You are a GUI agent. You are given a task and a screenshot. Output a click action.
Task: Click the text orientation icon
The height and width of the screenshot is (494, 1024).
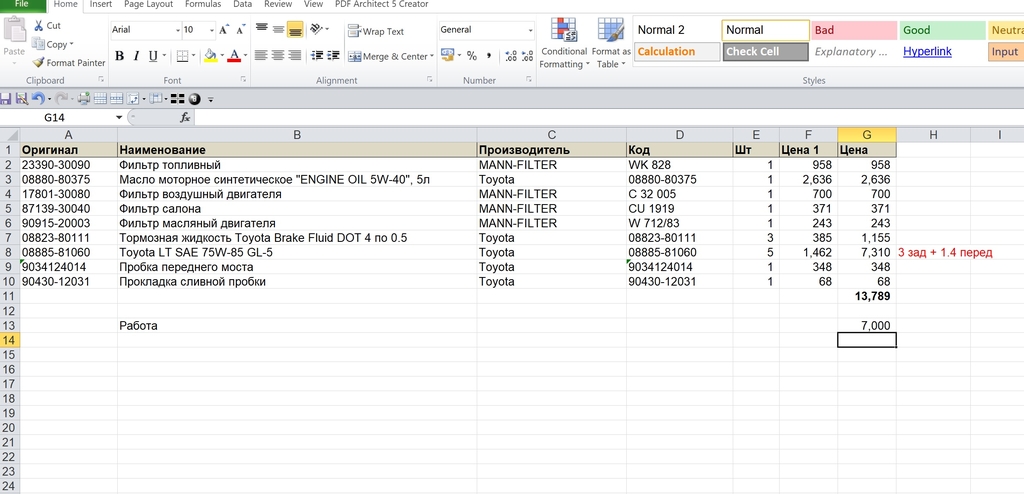point(316,29)
